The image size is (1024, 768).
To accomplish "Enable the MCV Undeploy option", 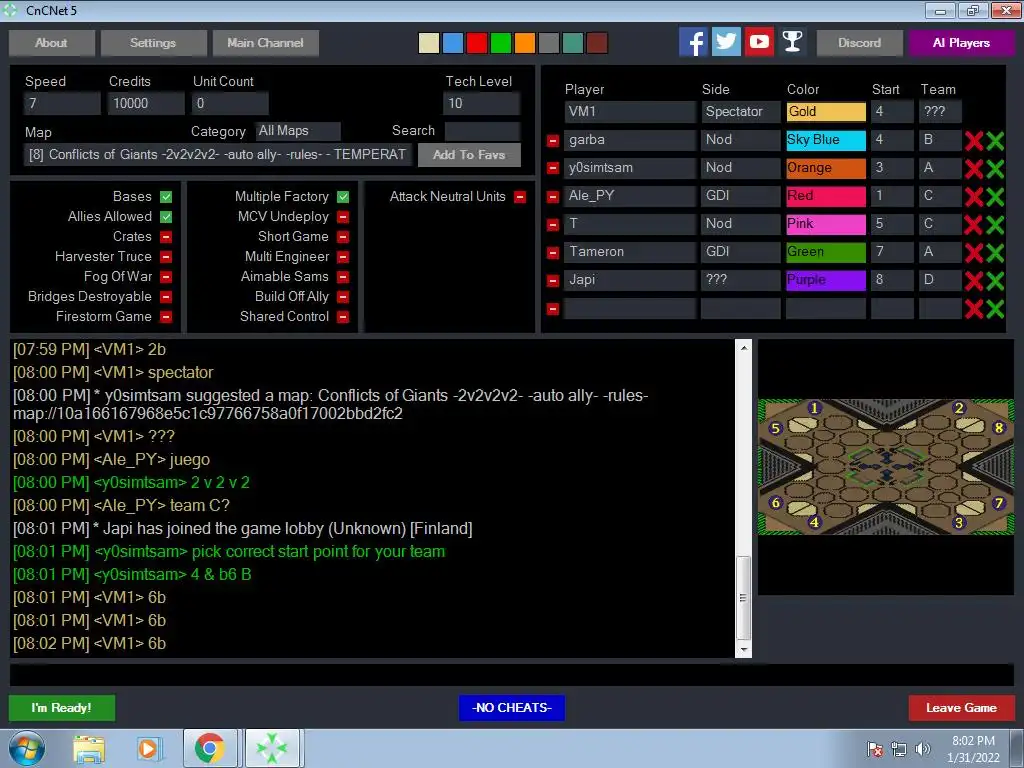I will pos(343,217).
